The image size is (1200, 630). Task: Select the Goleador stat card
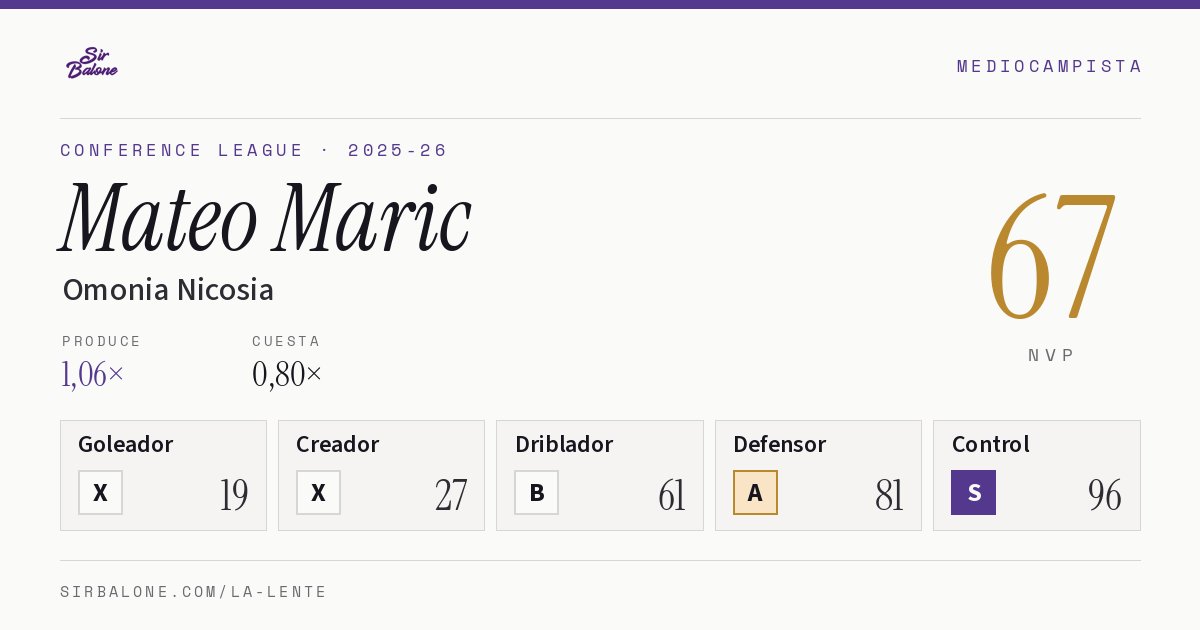163,475
